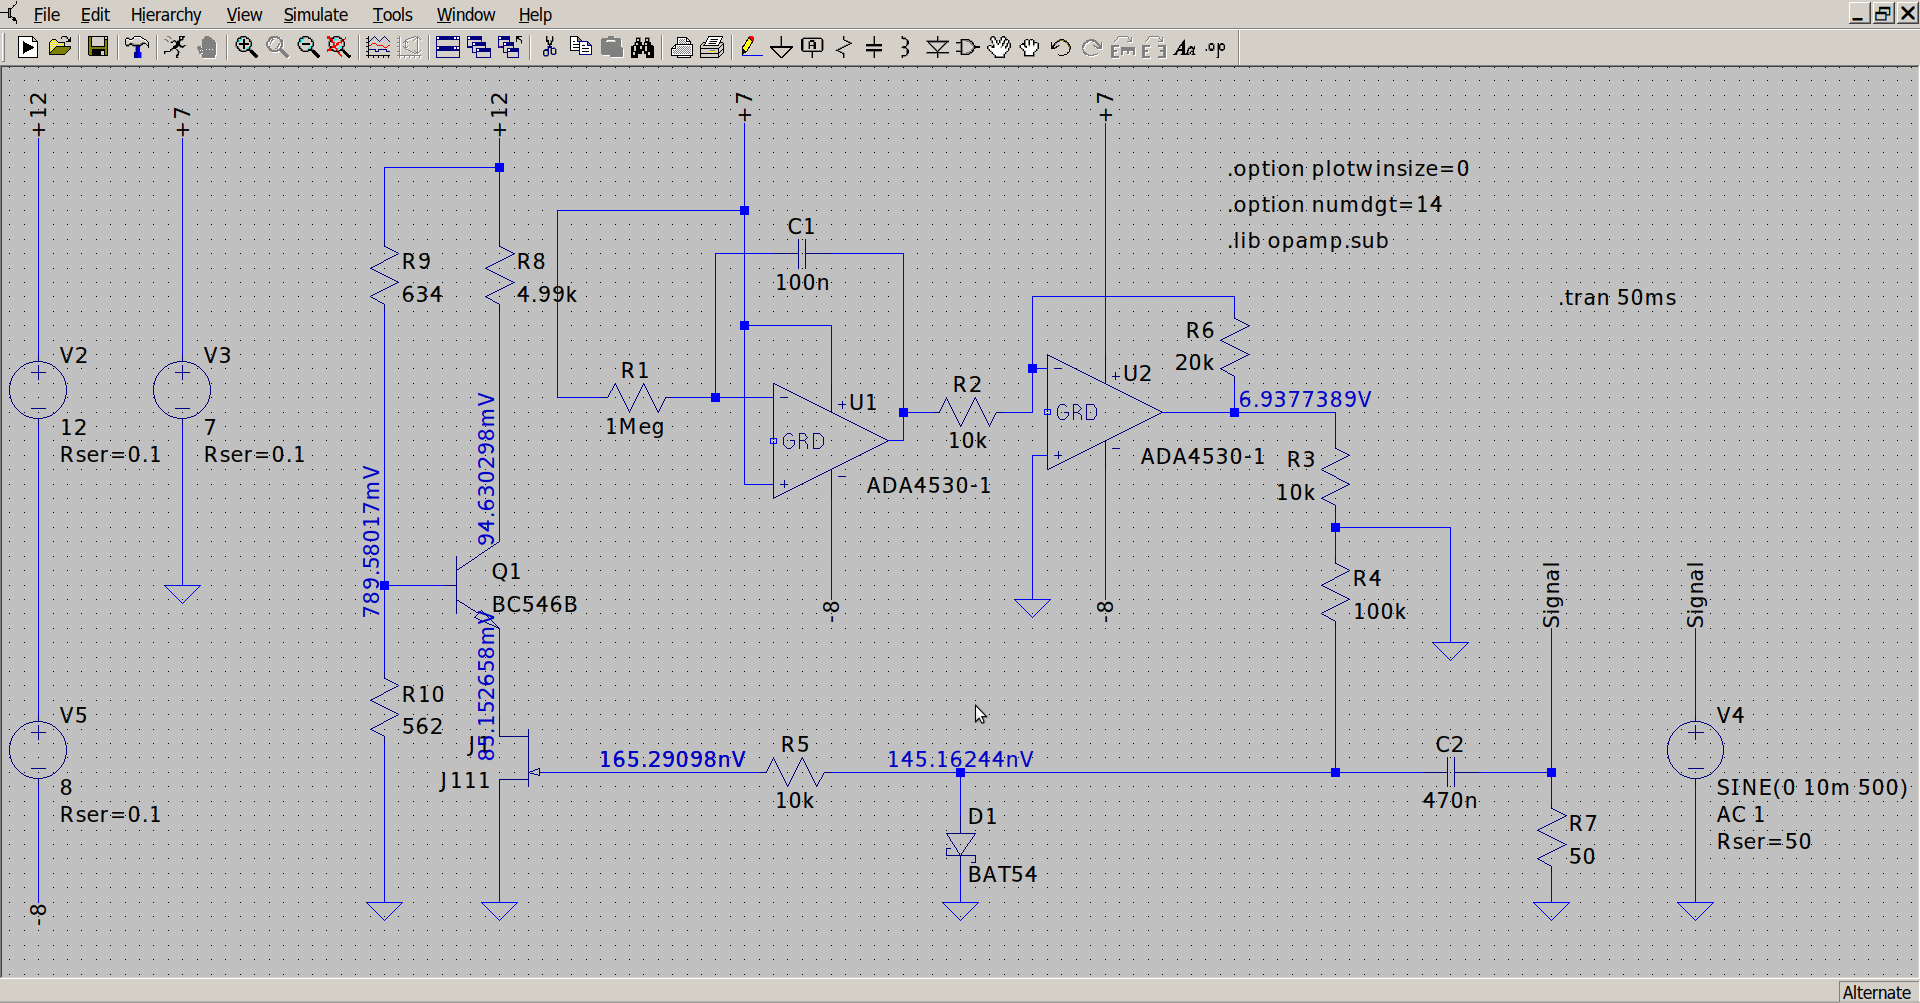Open the Simulate menu
1920x1003 pixels.
316,14
